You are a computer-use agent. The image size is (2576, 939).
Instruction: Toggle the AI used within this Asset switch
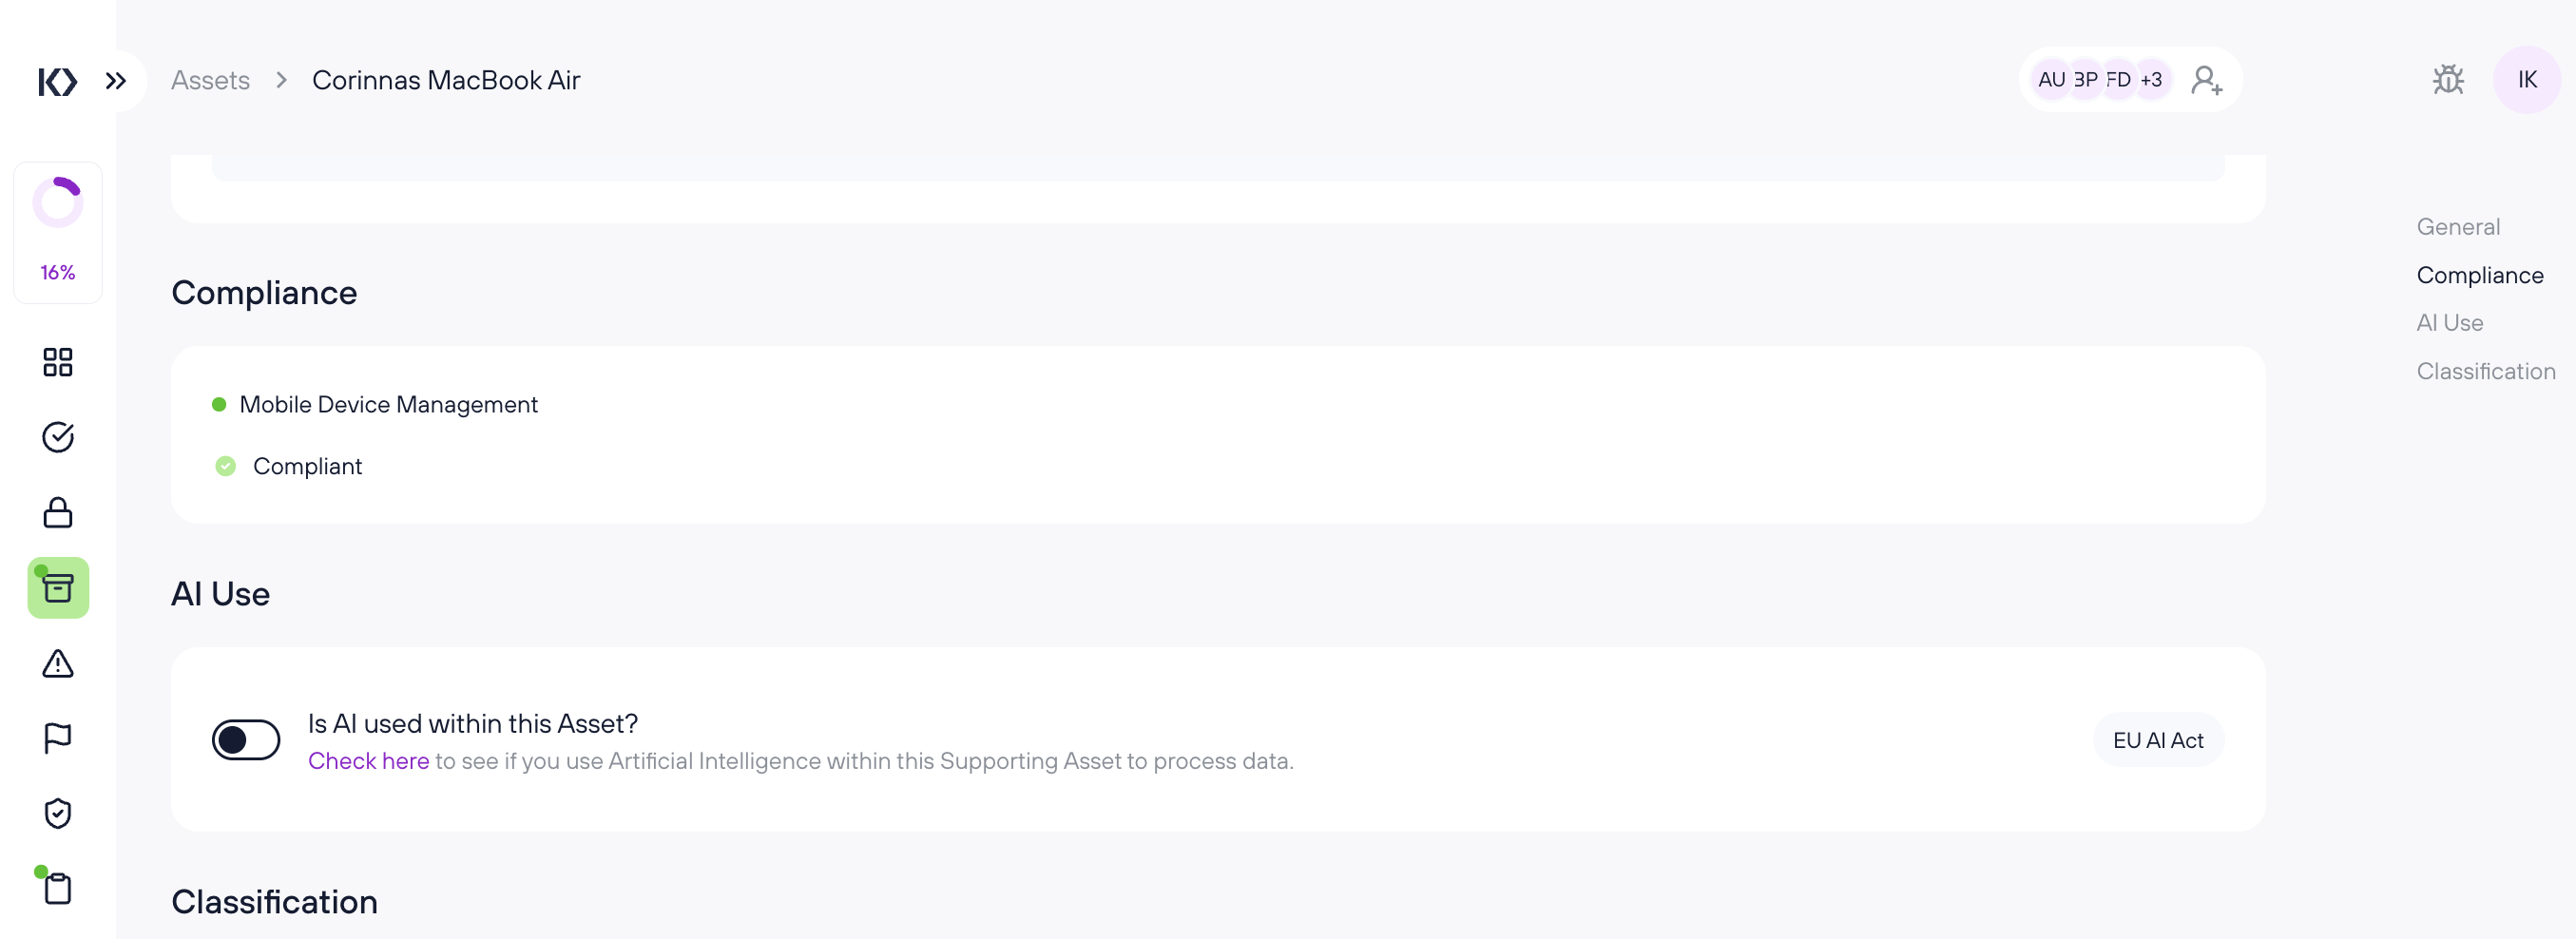(246, 740)
